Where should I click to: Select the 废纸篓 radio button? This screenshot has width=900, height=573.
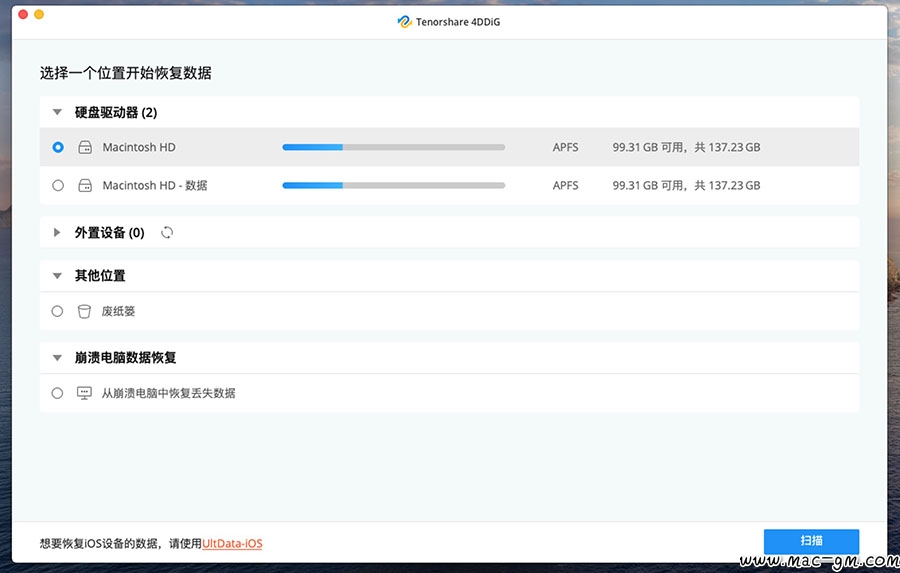[58, 311]
